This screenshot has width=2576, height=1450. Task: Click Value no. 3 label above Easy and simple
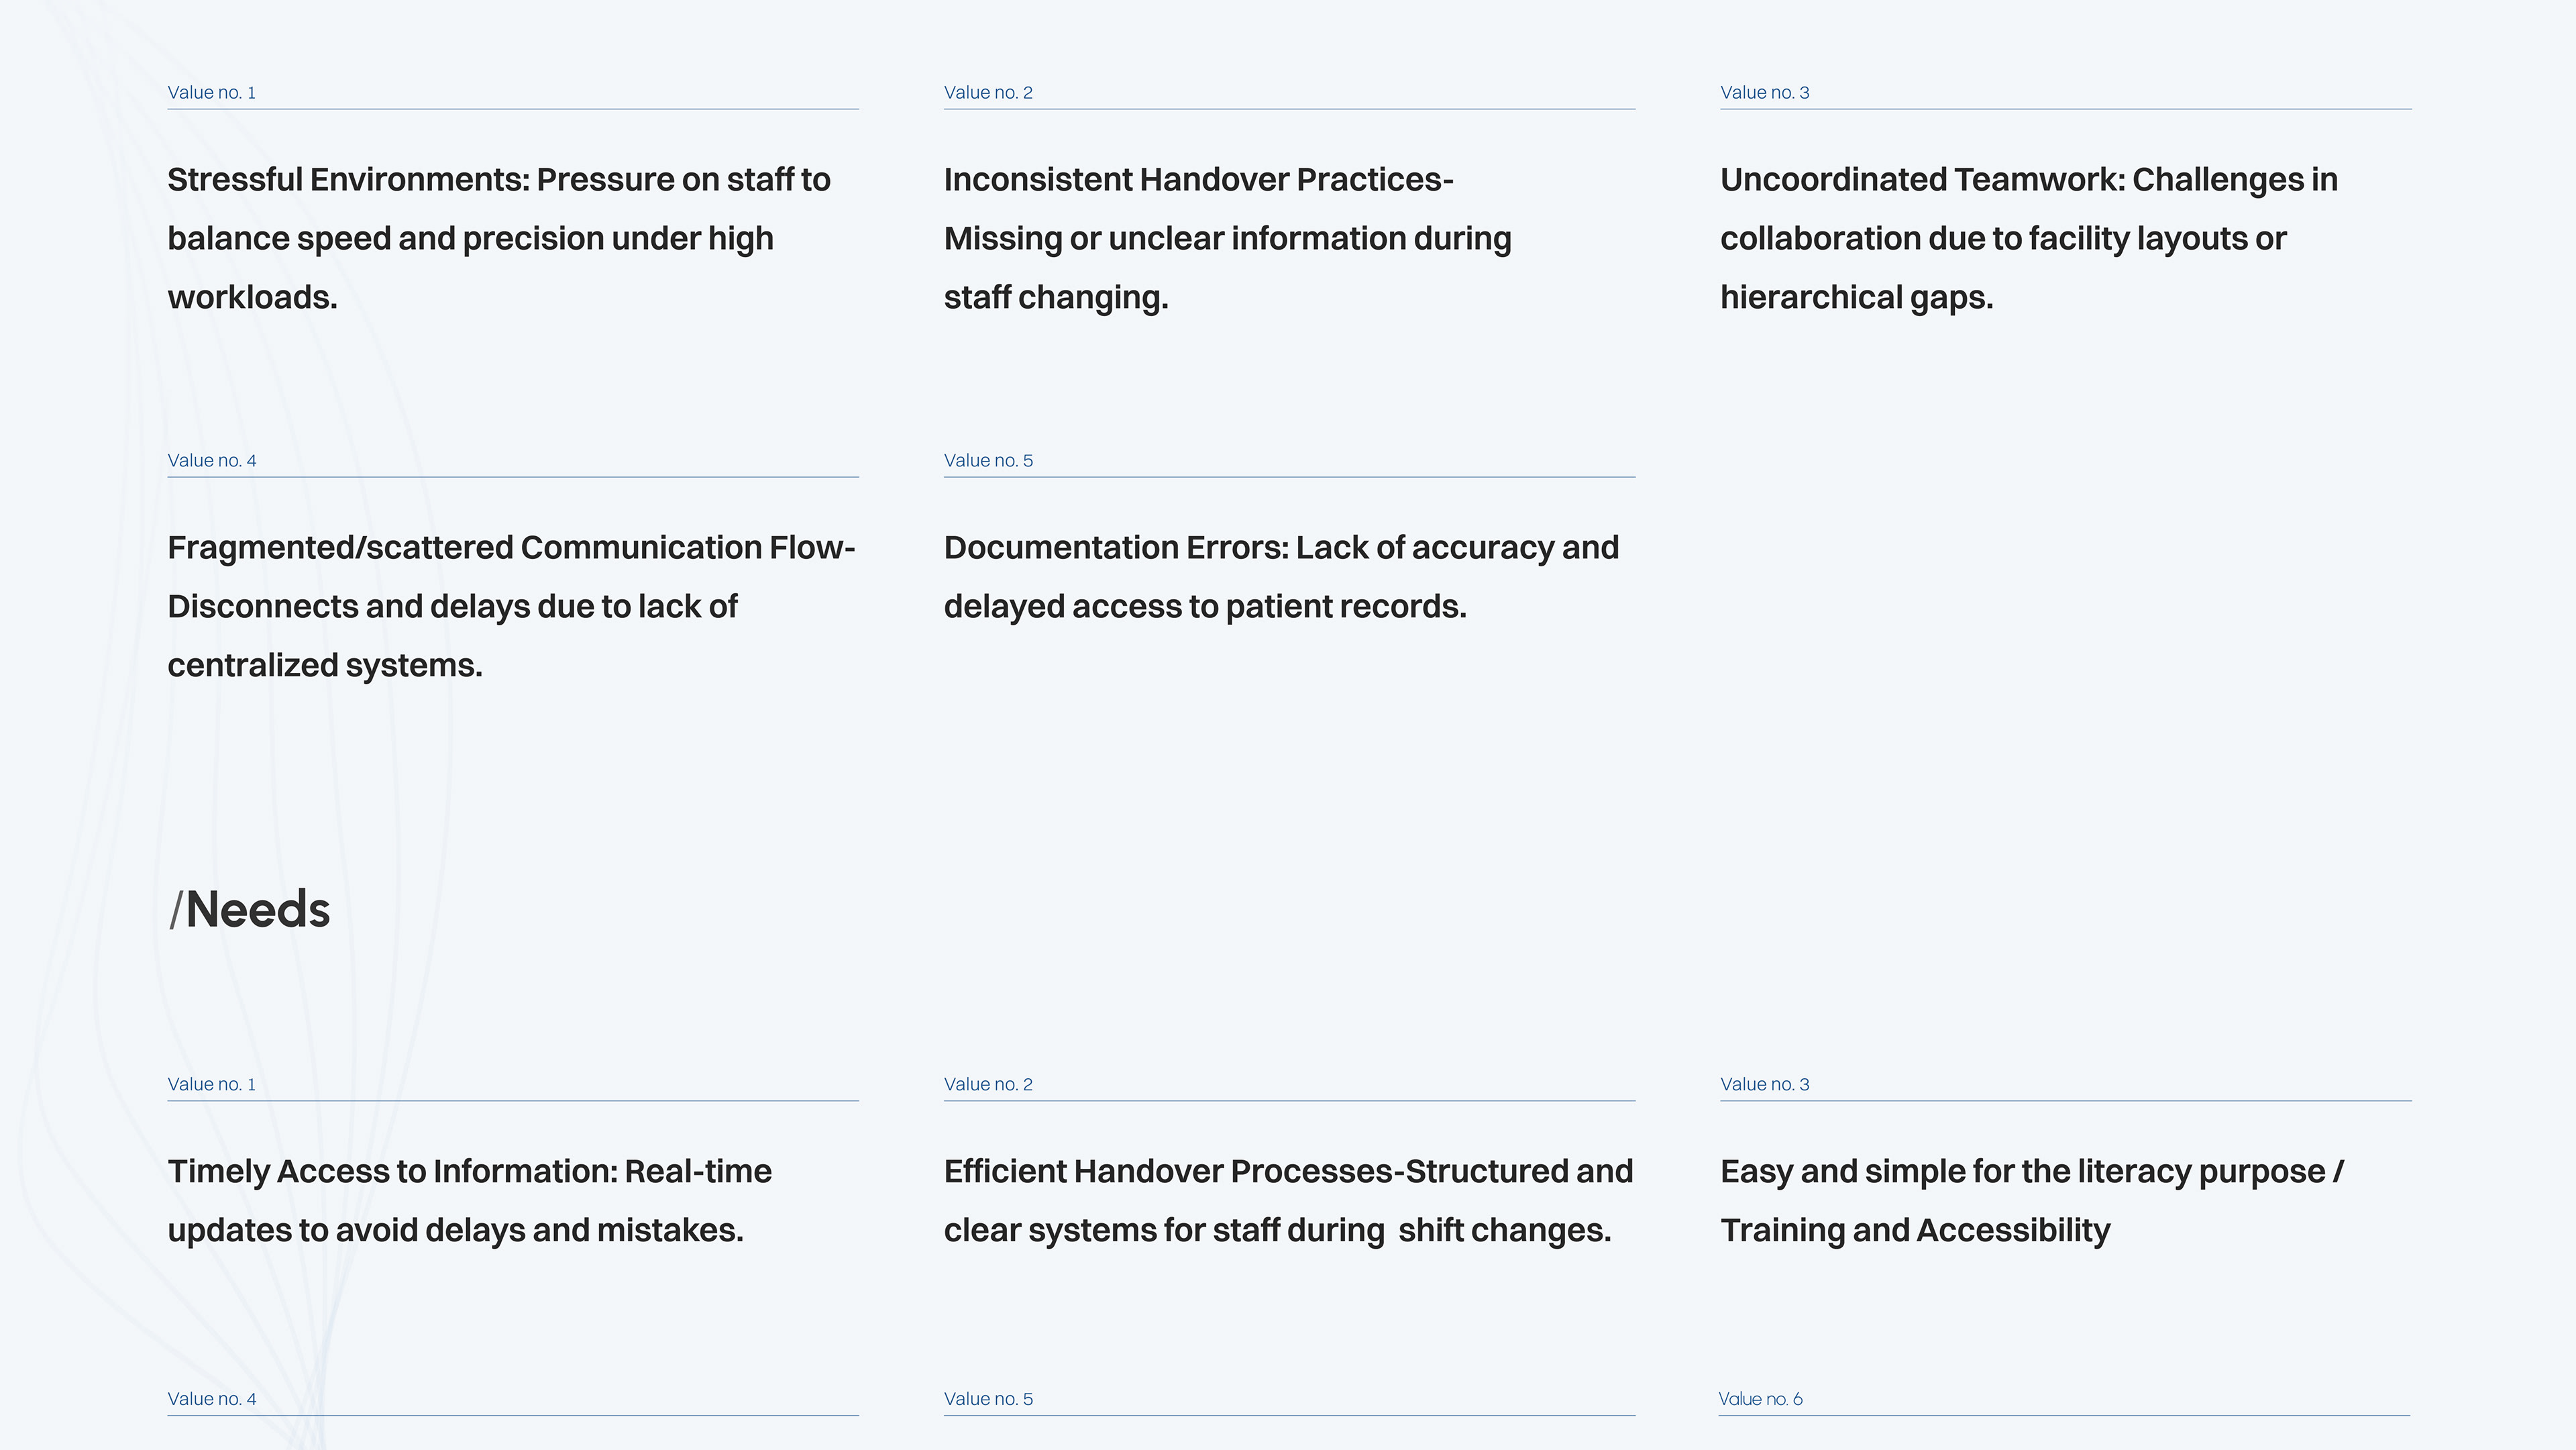pos(1764,1085)
